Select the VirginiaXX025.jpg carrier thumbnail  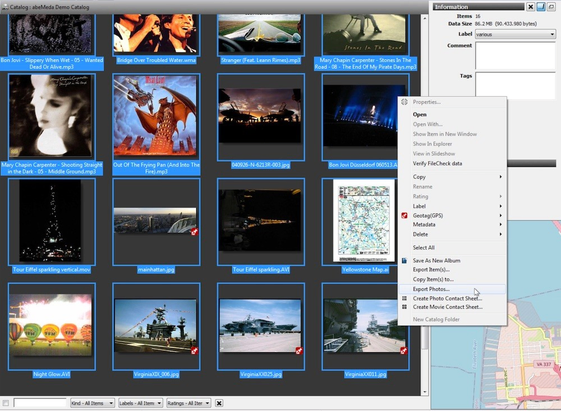click(260, 326)
